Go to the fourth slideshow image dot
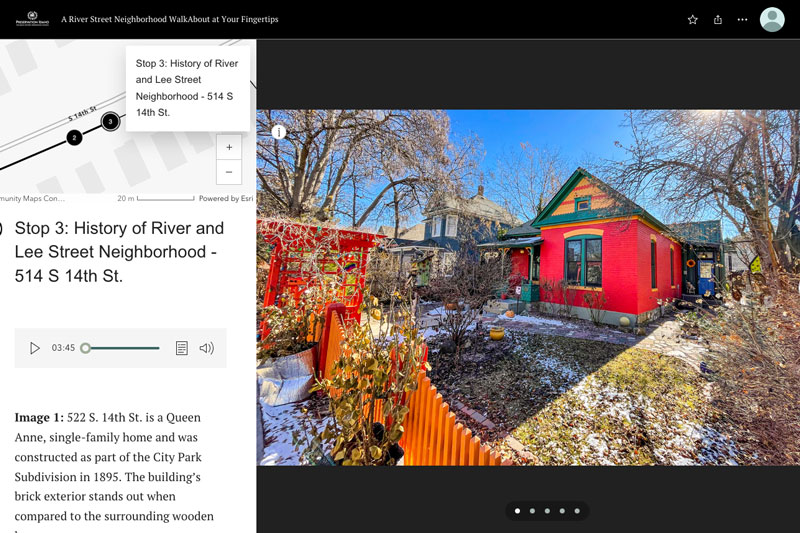This screenshot has height=533, width=800. point(562,511)
